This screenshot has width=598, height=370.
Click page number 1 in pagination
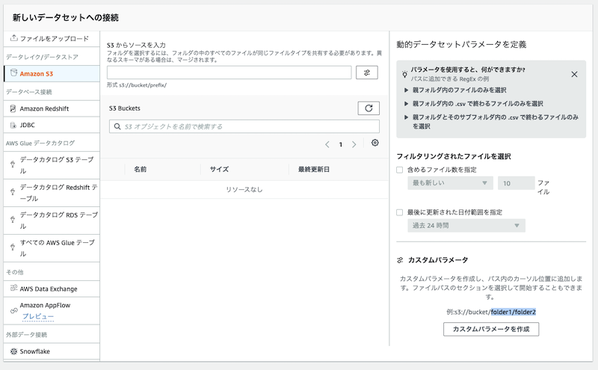tap(341, 145)
